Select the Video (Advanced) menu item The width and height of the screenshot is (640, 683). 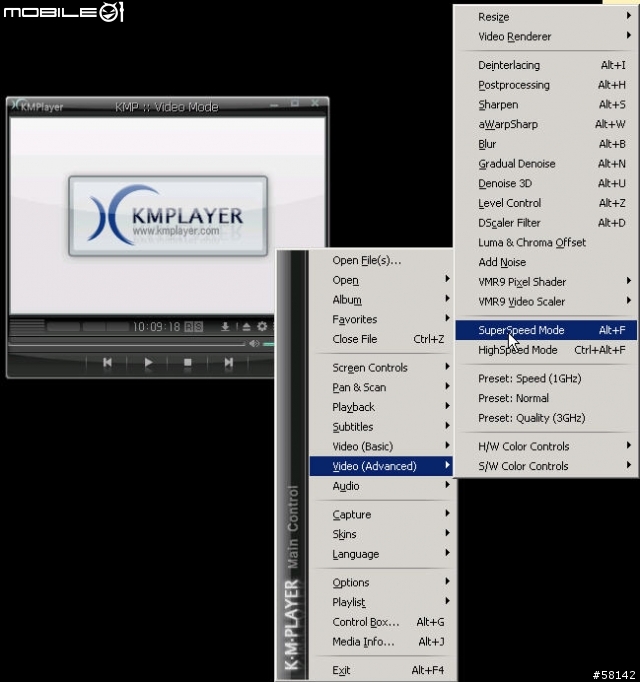(381, 466)
